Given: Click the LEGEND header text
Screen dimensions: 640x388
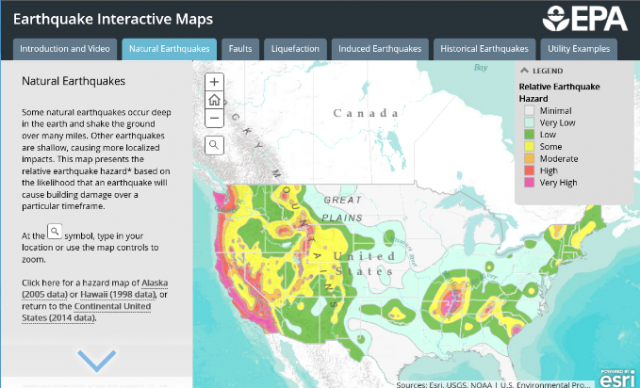Looking at the screenshot, I should (x=548, y=71).
